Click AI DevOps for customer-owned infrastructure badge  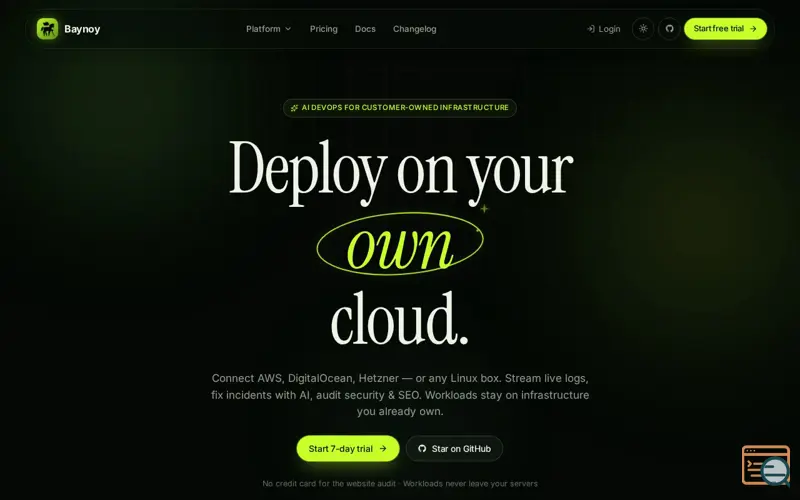tap(399, 108)
